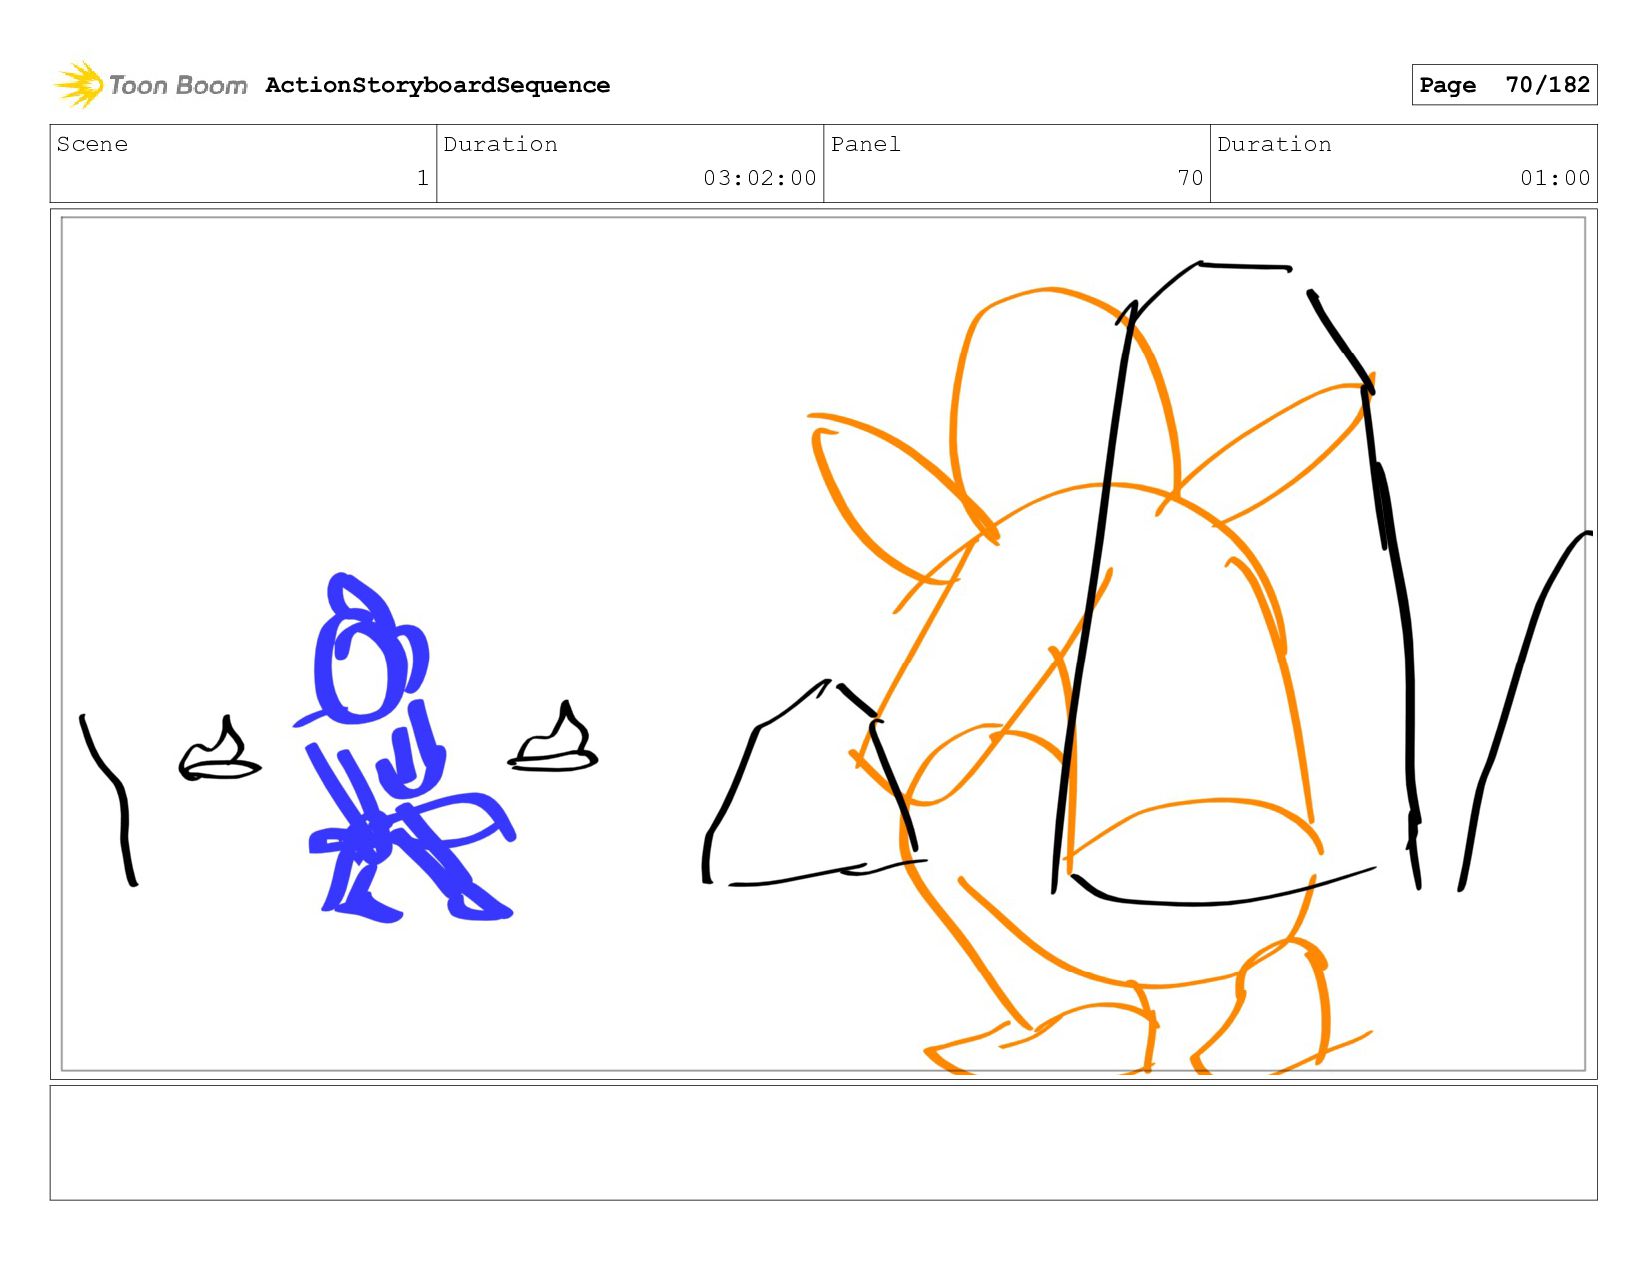1650x1275 pixels.
Task: Select the panel number 70
Action: [1190, 178]
